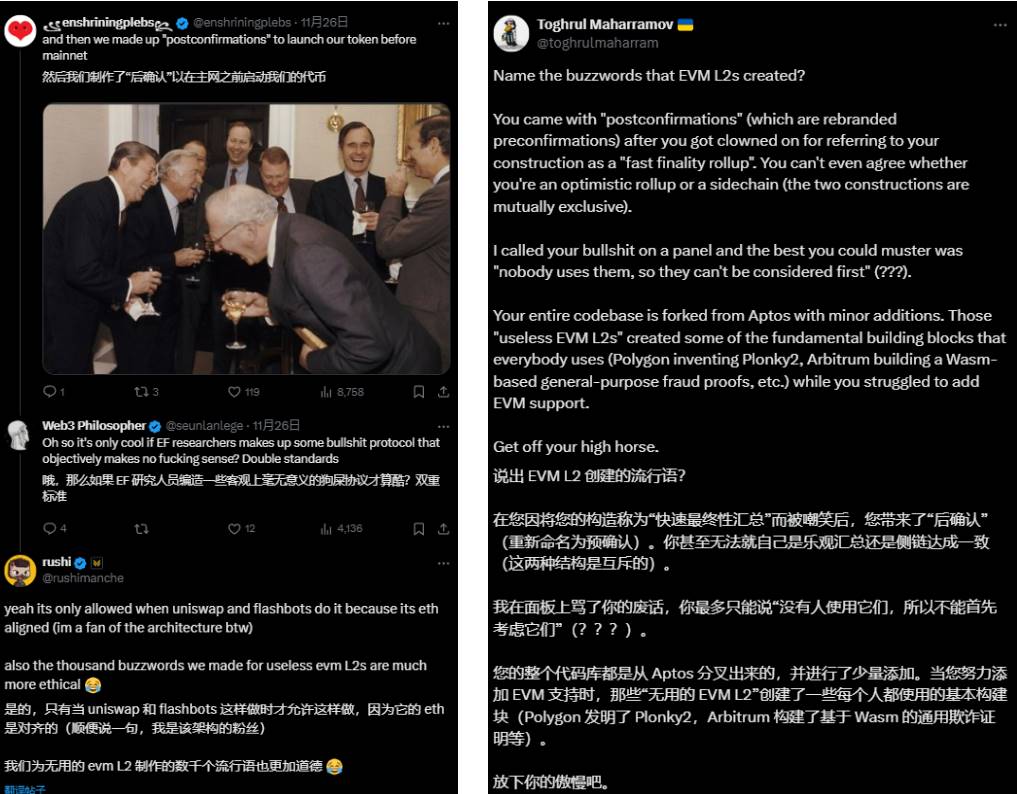
Task: Open more options on Web3 Philosopher's reply
Action: [444, 426]
